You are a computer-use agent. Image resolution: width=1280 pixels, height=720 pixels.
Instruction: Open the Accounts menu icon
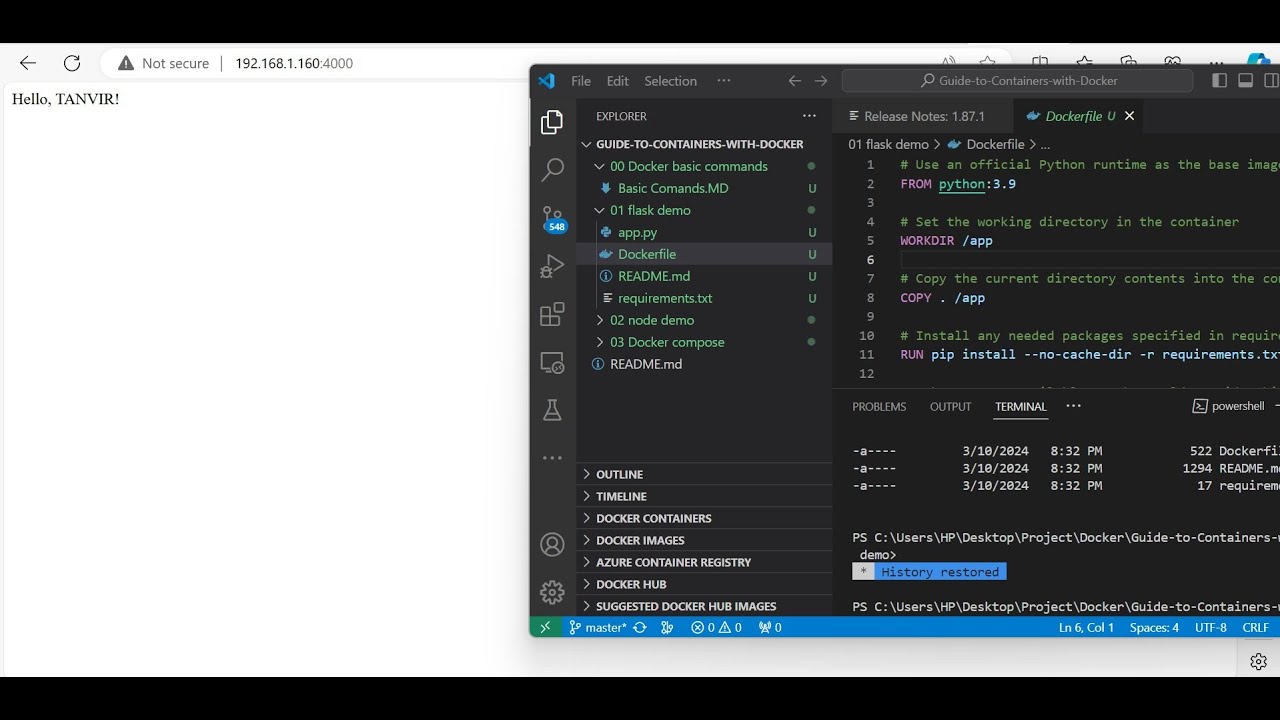(552, 545)
